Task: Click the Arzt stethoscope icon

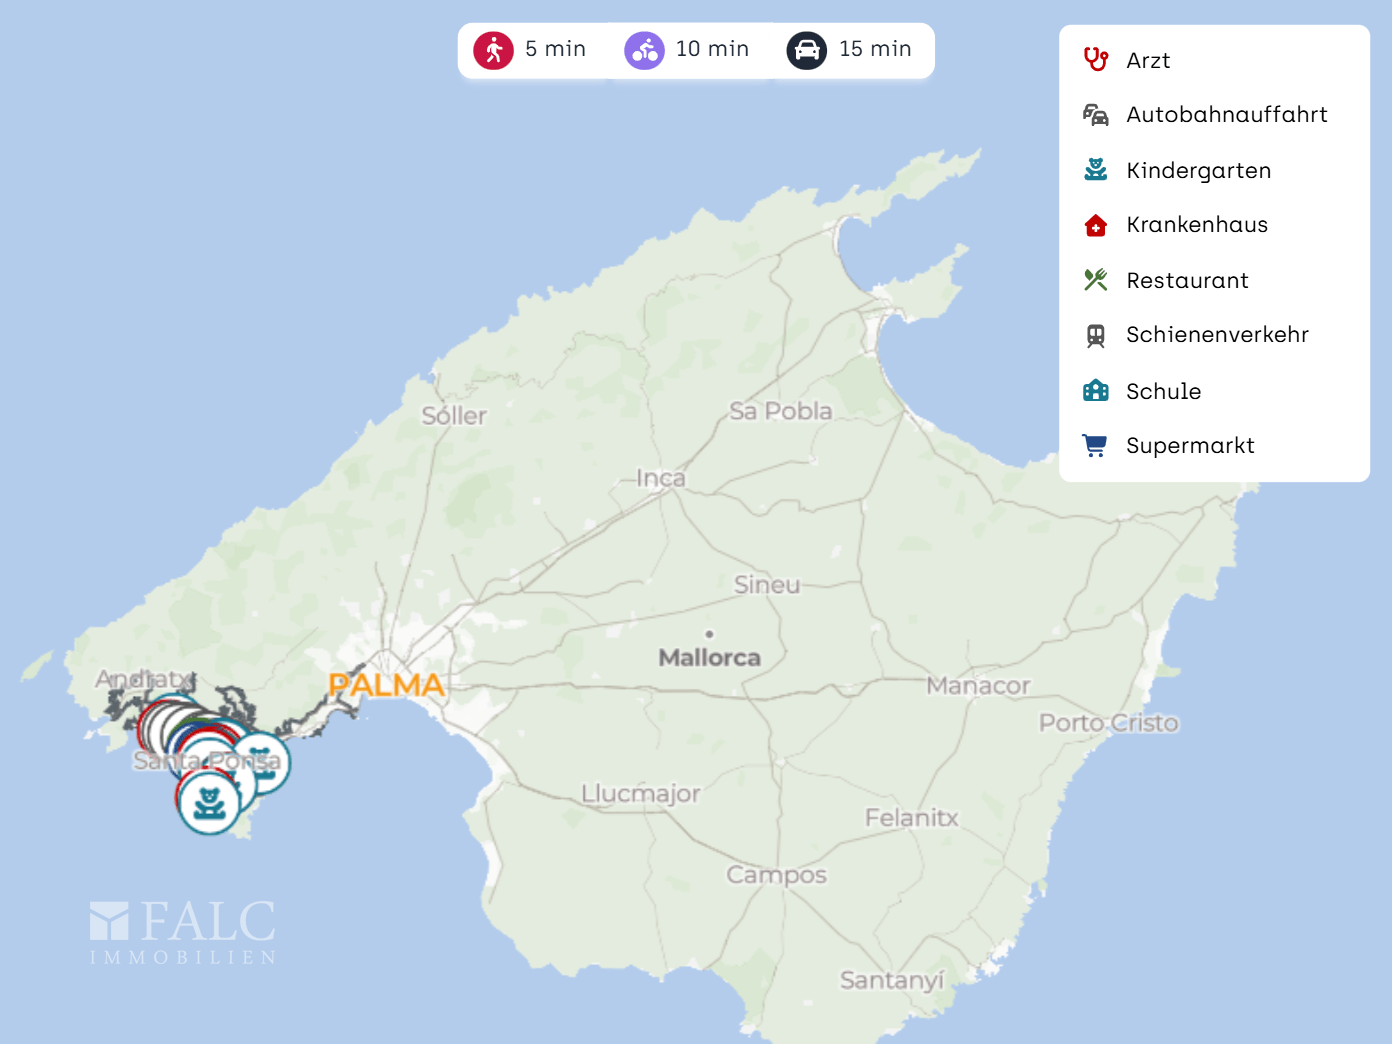Action: coord(1096,60)
